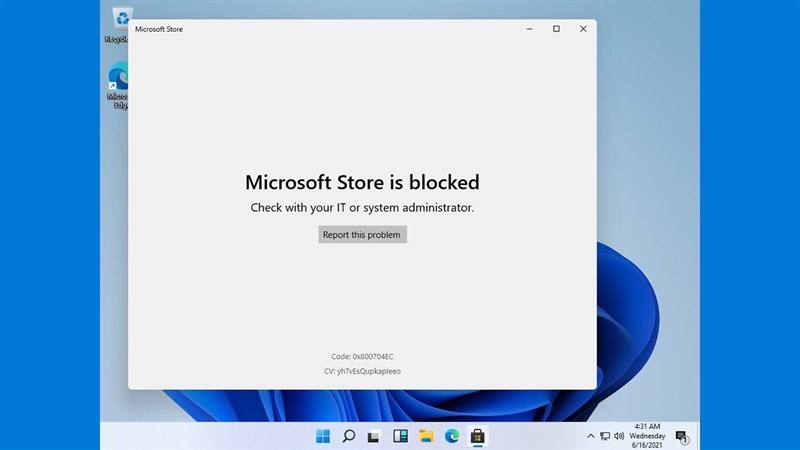Select Microsoft Store taskbar icon
800x450 pixels.
point(478,436)
